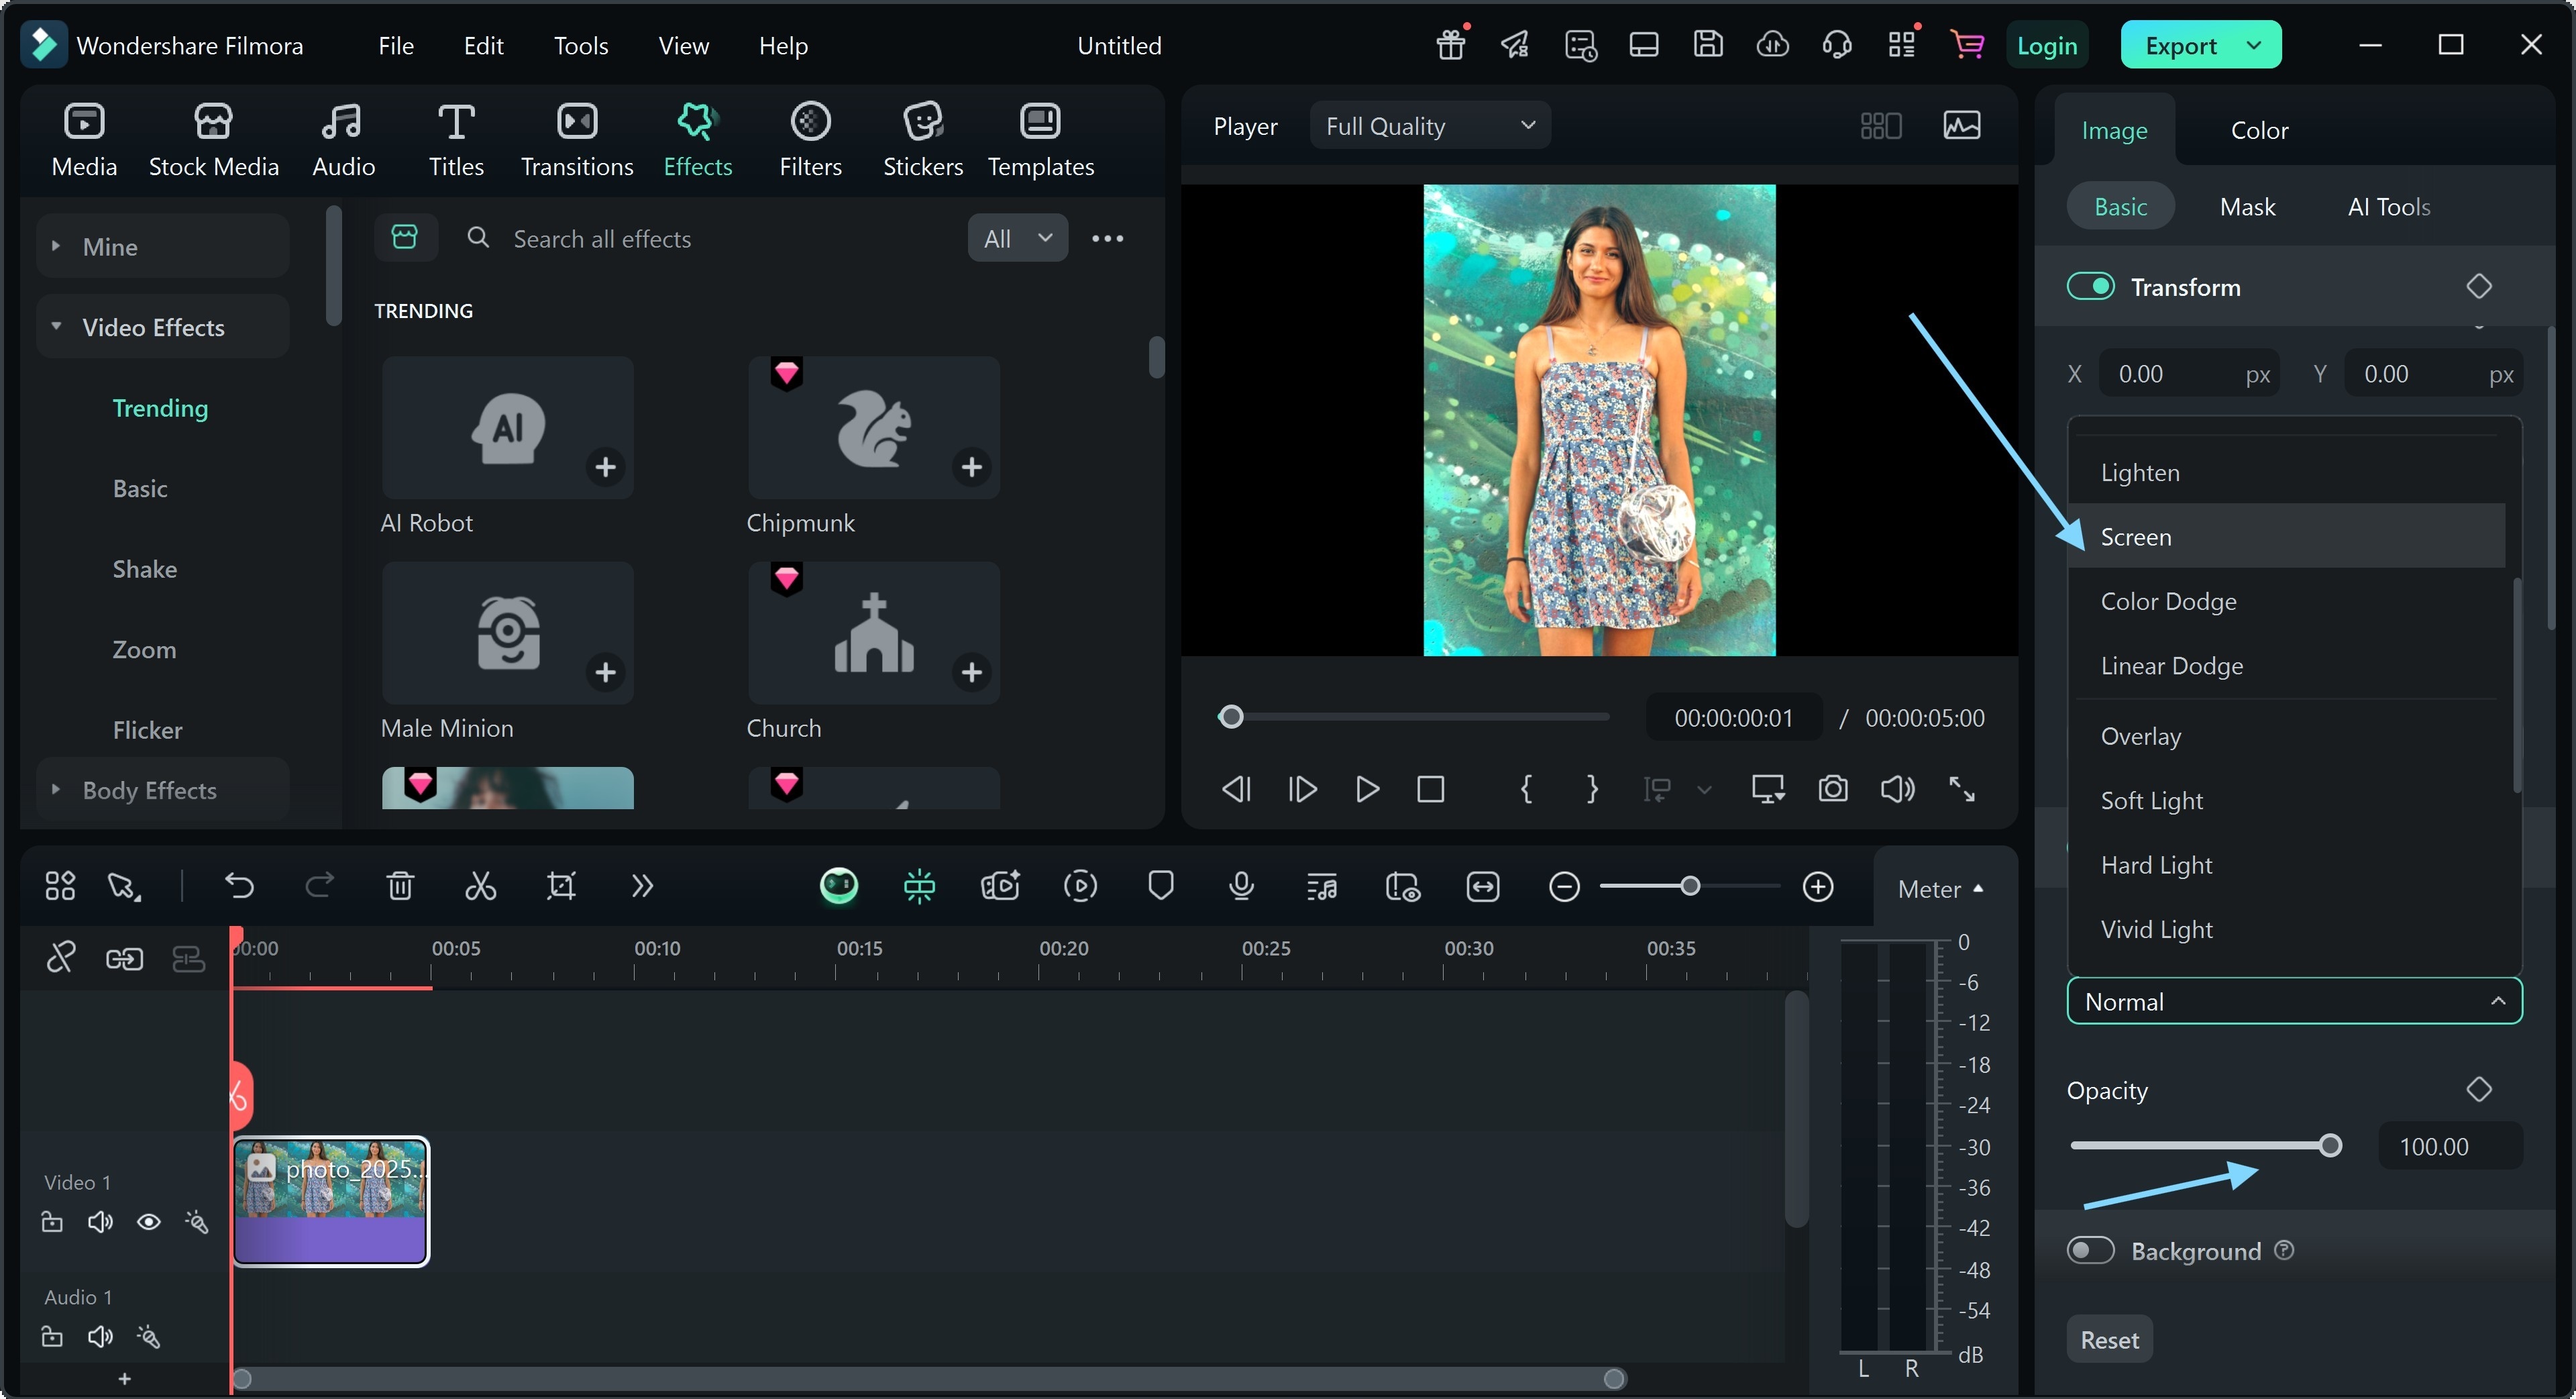Show more timeline tools chevrons
The width and height of the screenshot is (2576, 1399).
(642, 886)
